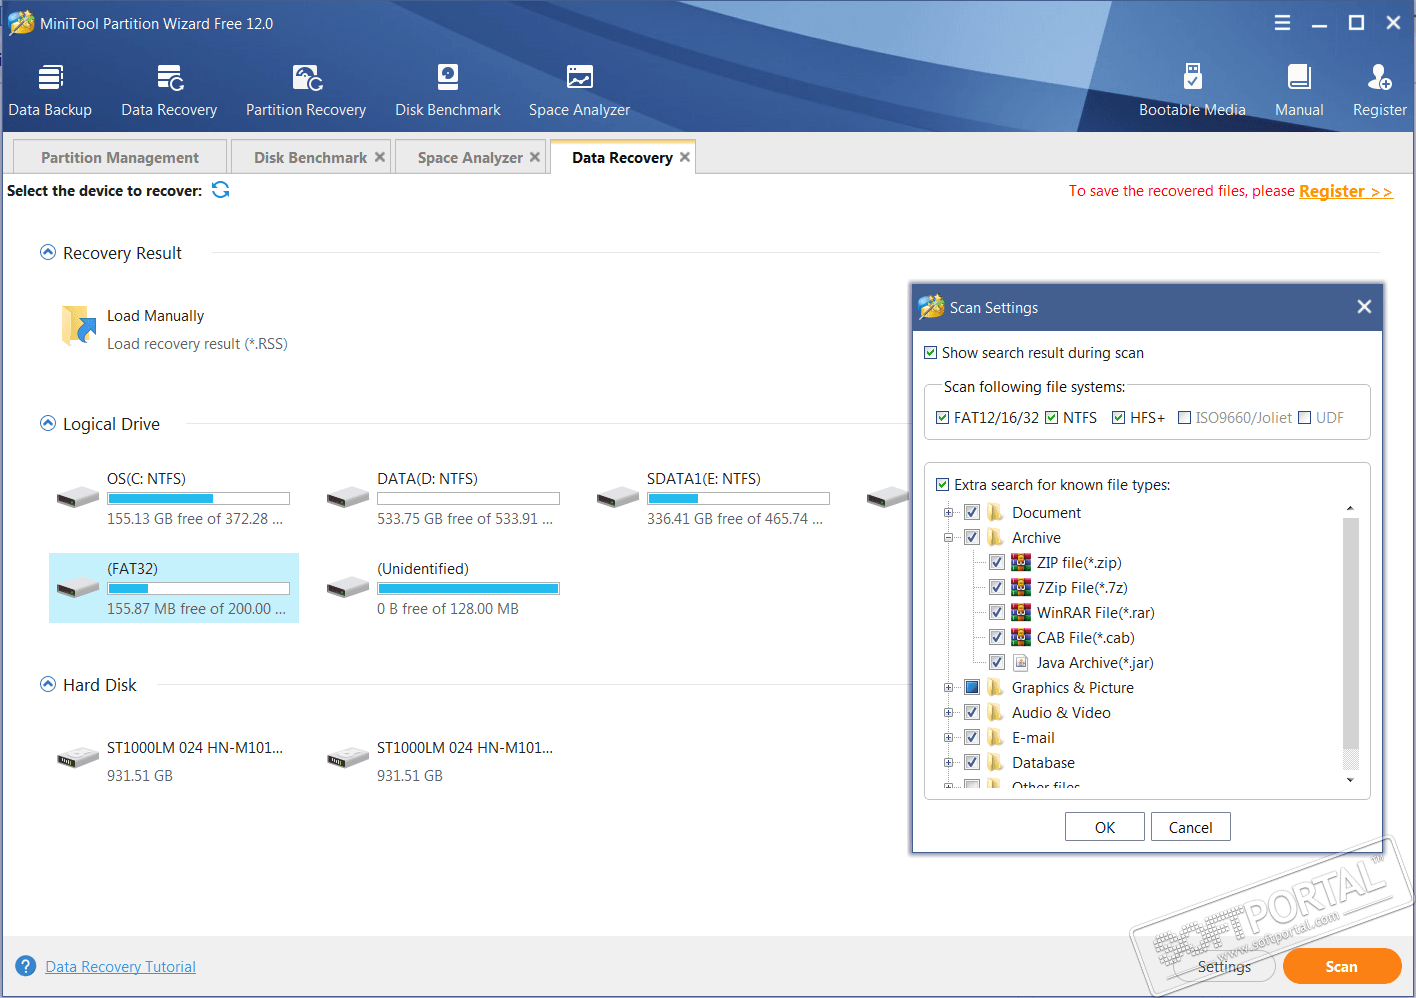Refresh the device list

[x=221, y=190]
